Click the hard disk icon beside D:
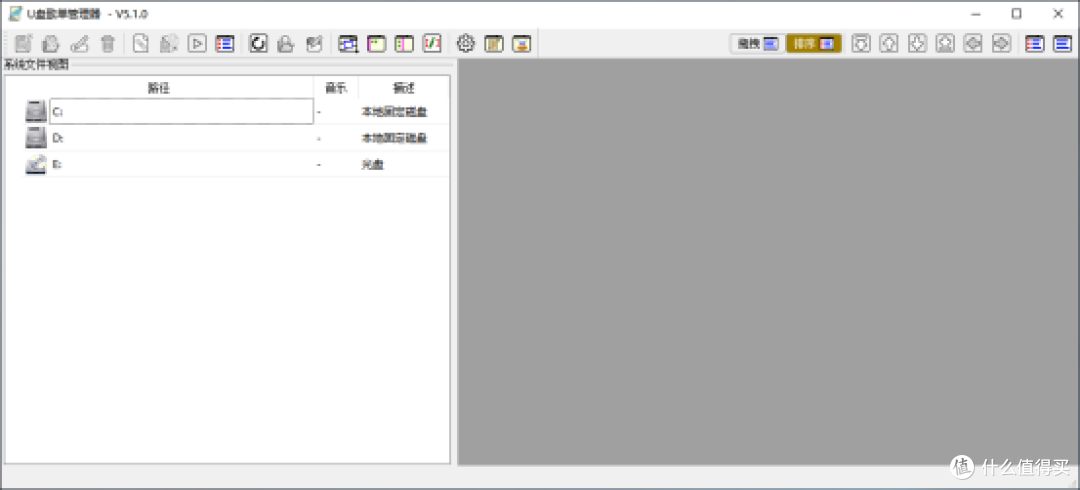The width and height of the screenshot is (1080, 490). [36, 138]
